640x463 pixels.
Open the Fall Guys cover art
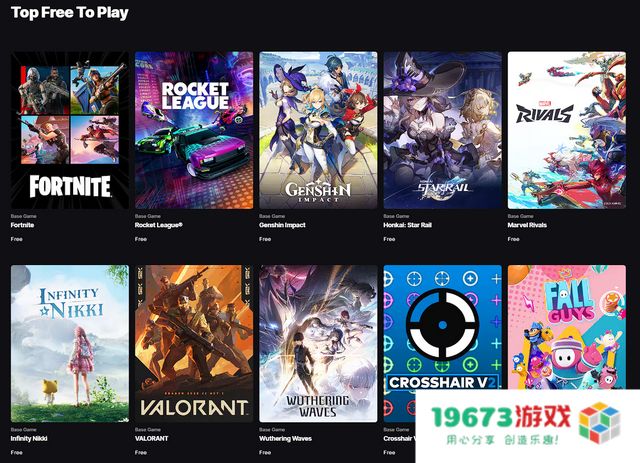pos(567,327)
